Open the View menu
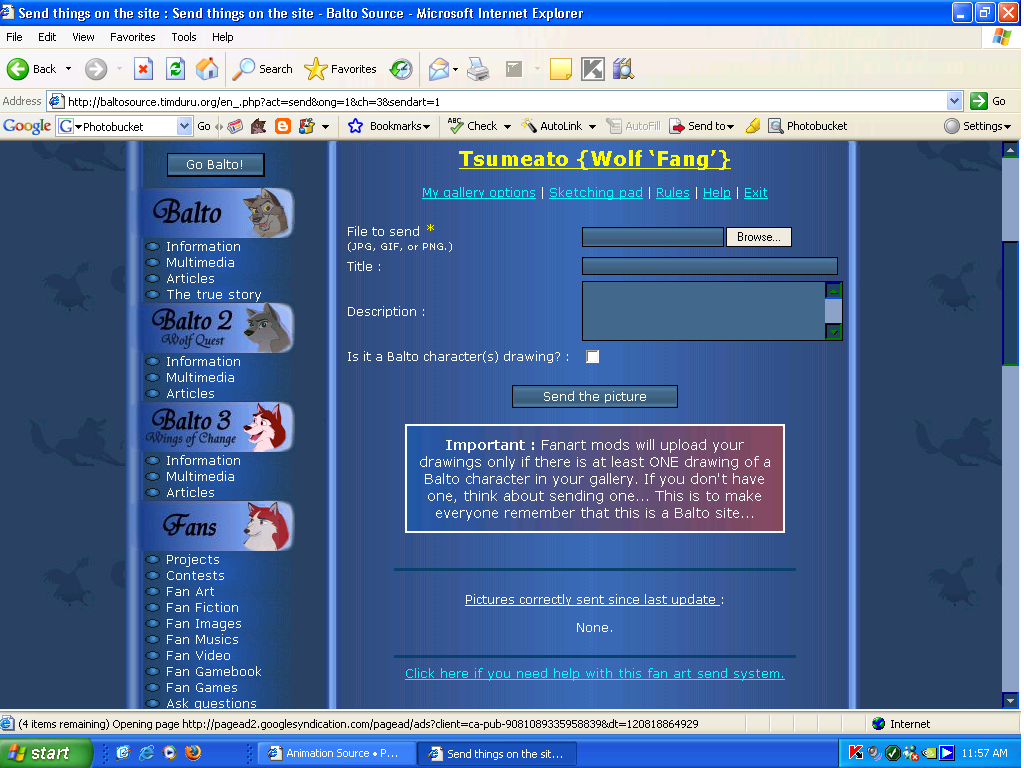The image size is (1024, 768). point(83,37)
